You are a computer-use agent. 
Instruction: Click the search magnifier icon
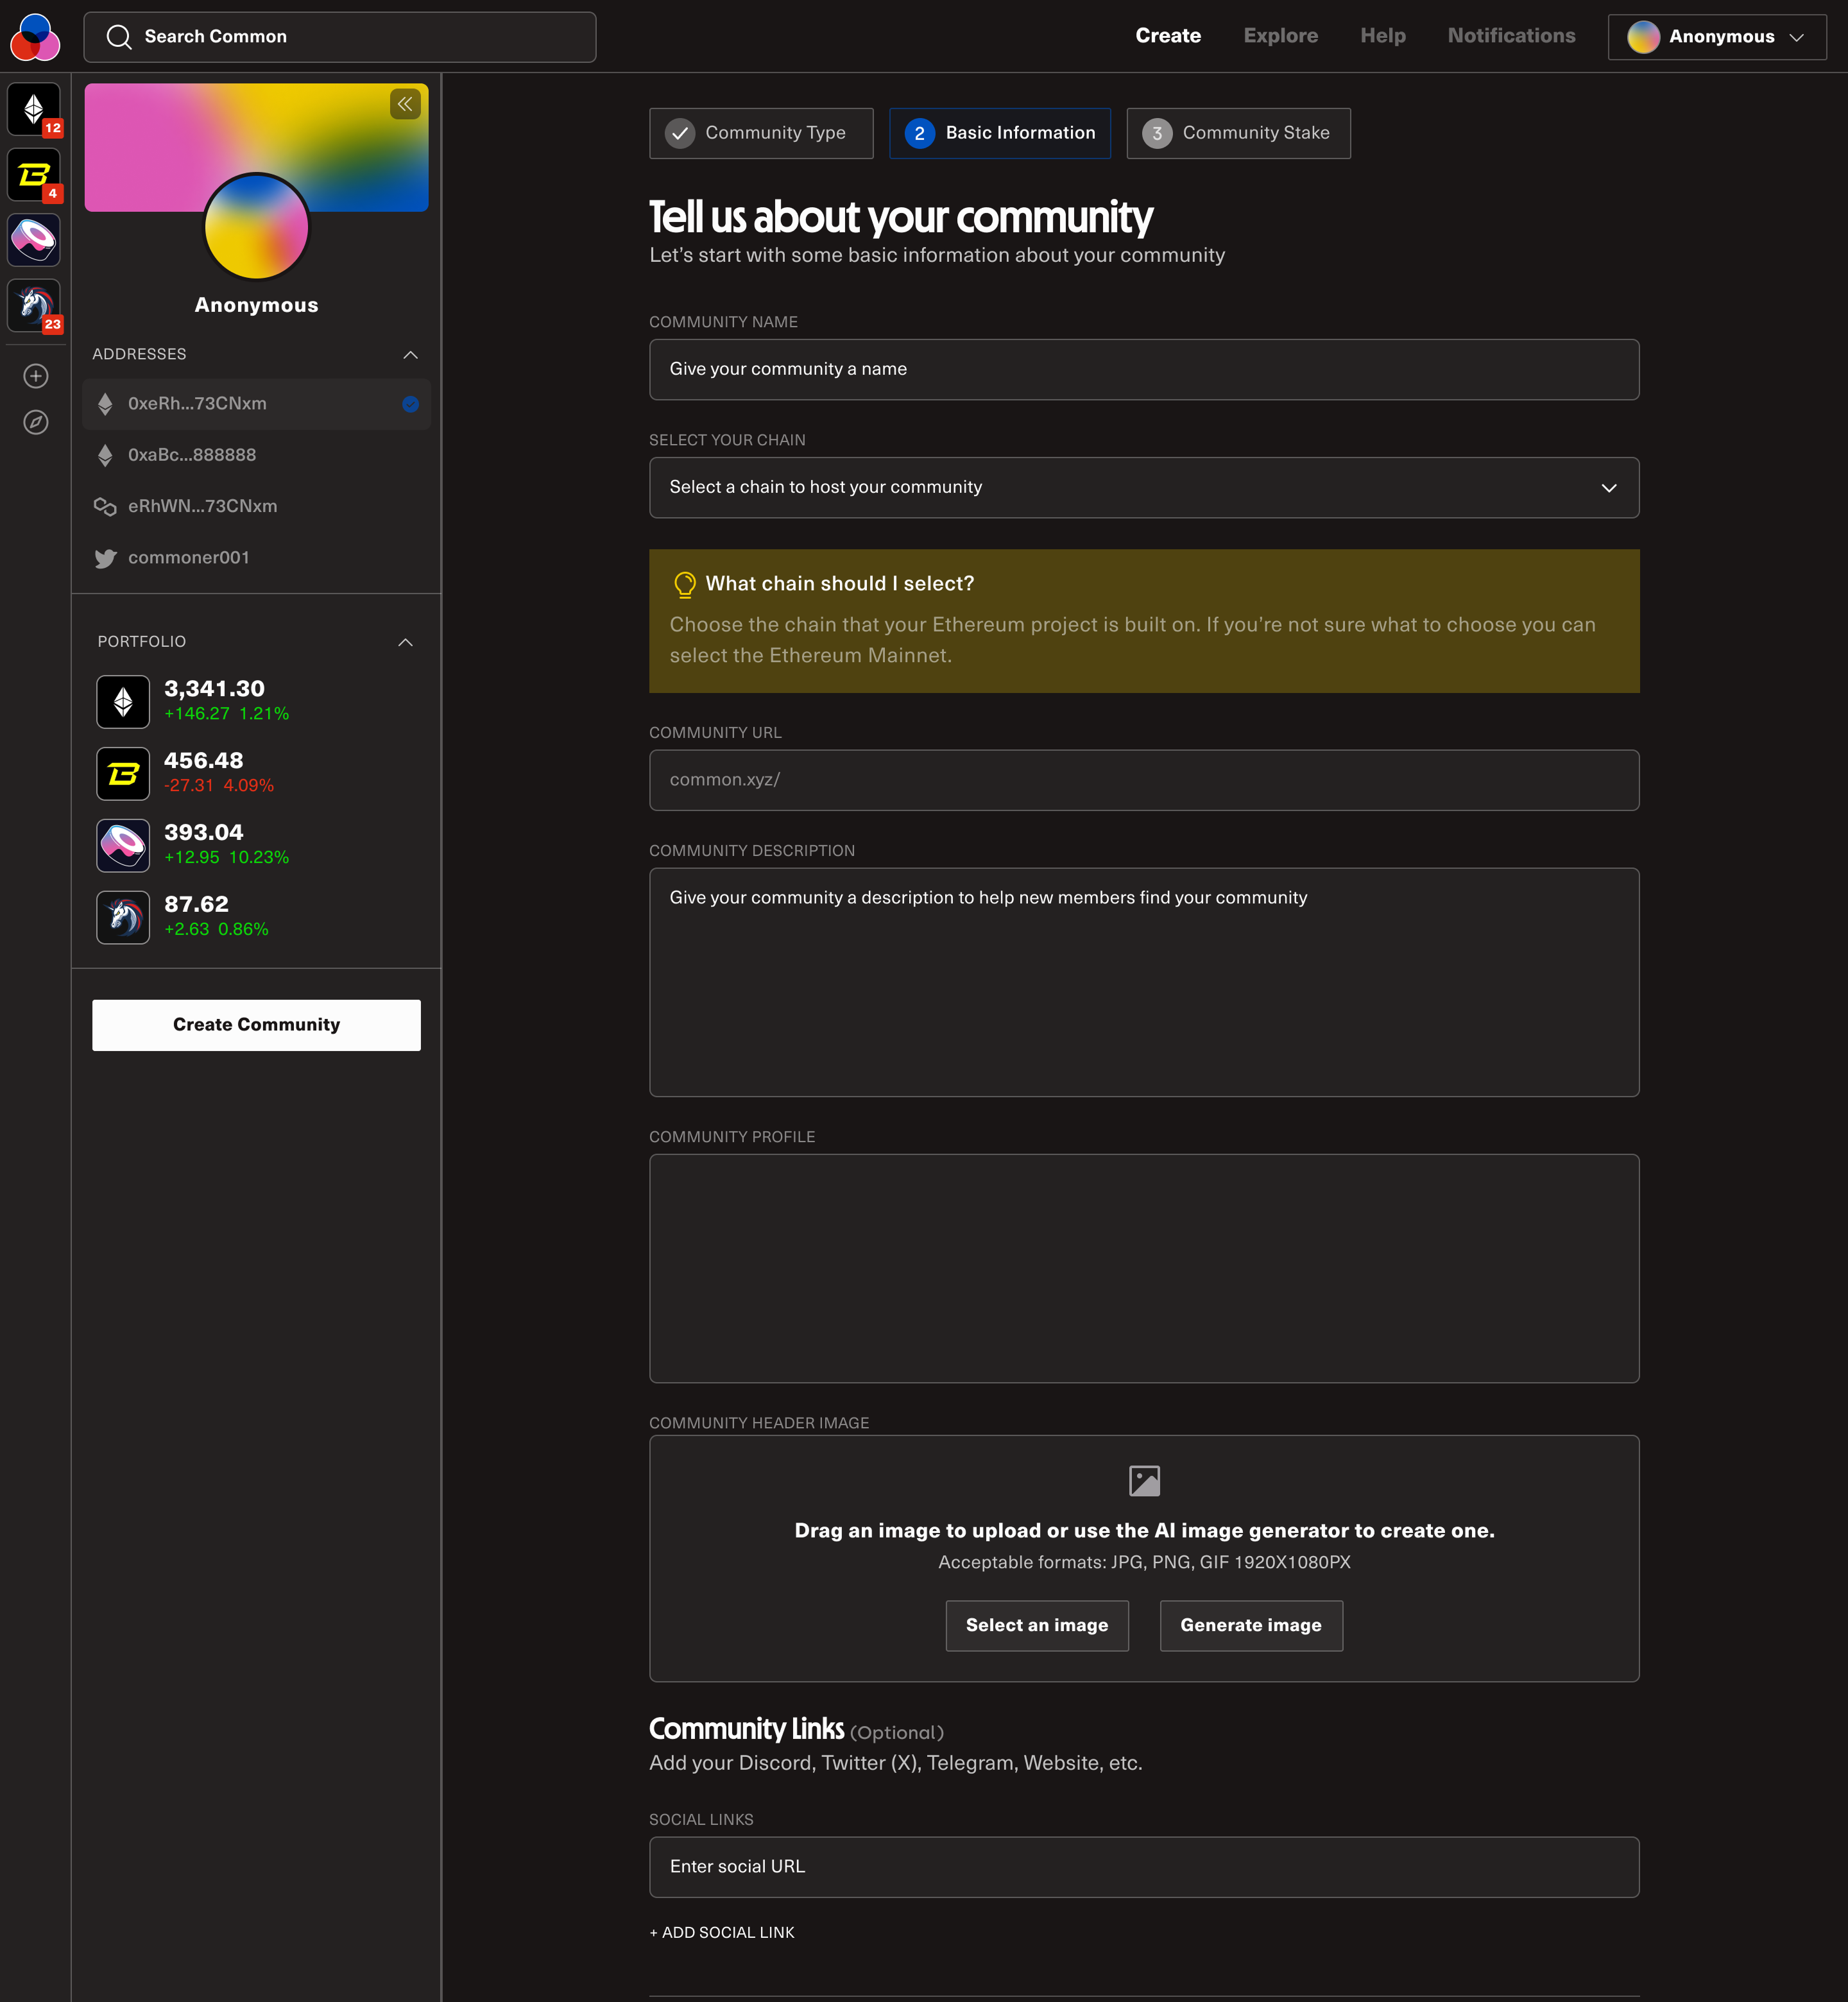(119, 37)
